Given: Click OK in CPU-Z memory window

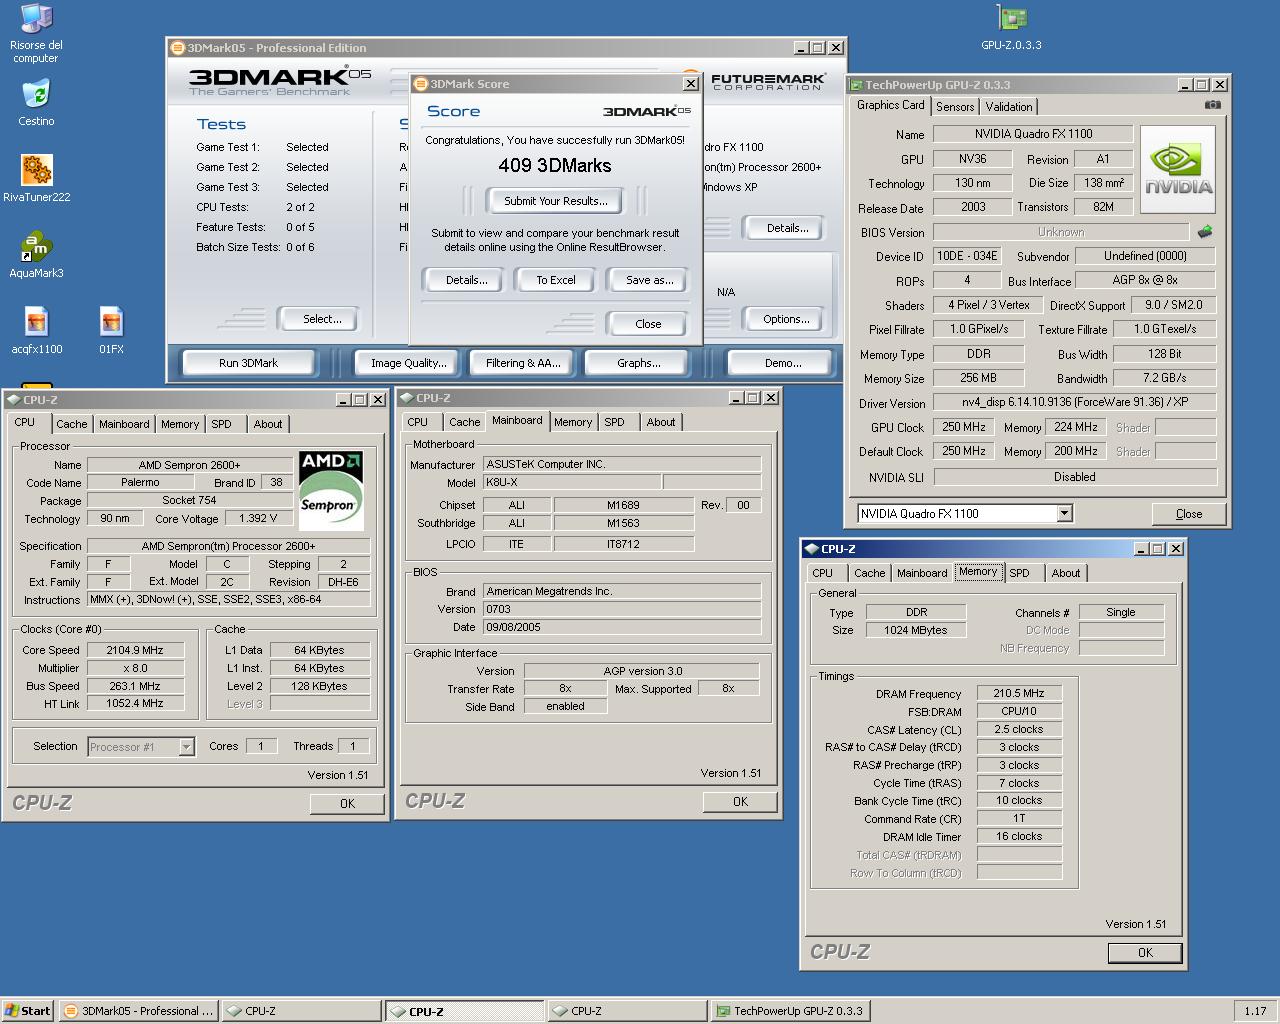Looking at the screenshot, I should 1145,953.
